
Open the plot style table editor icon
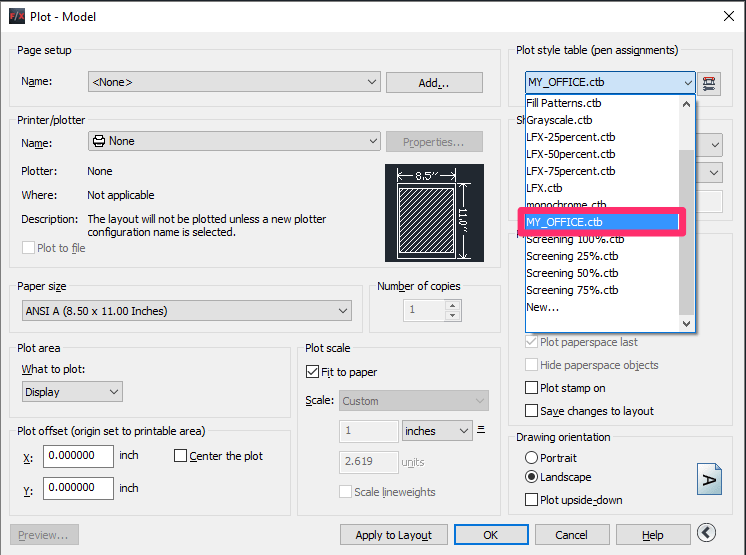click(x=709, y=83)
